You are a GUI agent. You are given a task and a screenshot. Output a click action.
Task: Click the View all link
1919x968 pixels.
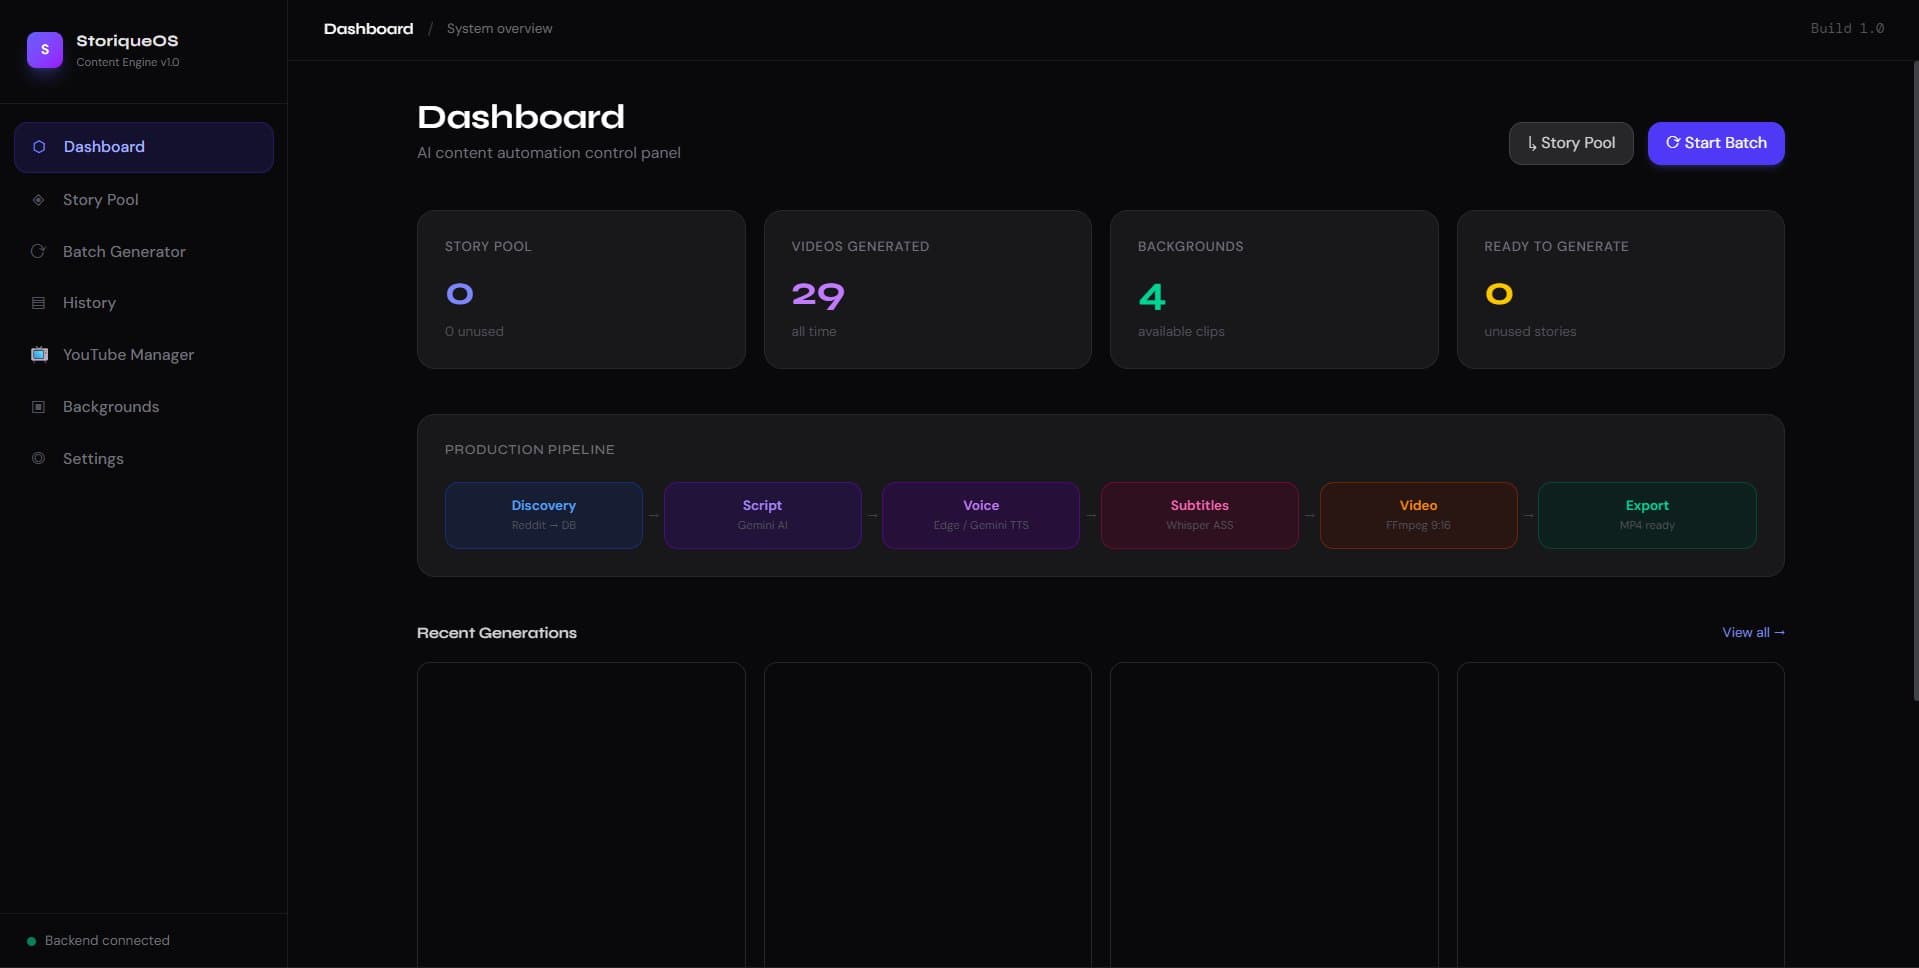[1753, 632]
